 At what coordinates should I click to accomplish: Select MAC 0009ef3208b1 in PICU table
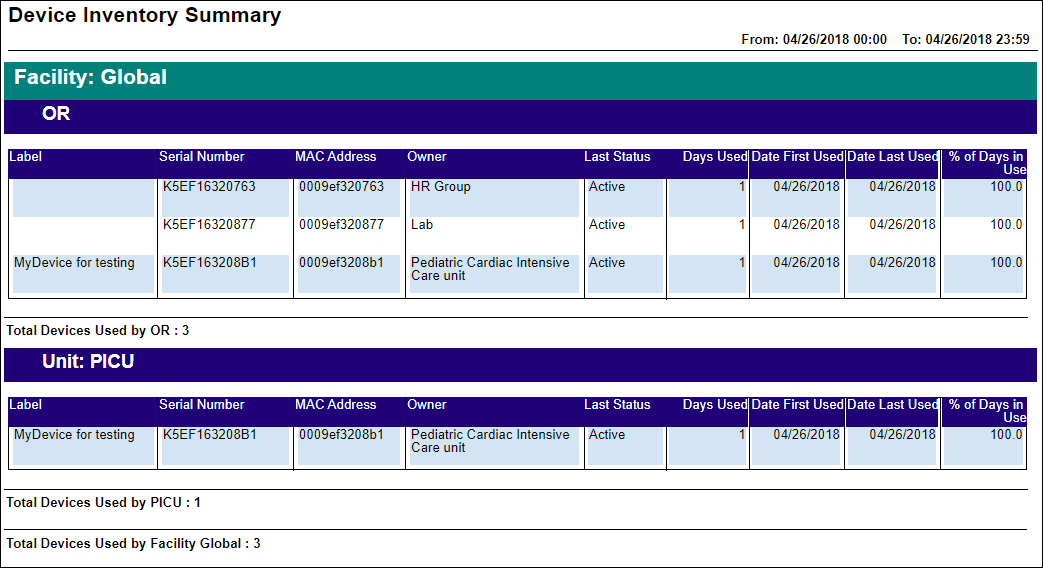341,435
